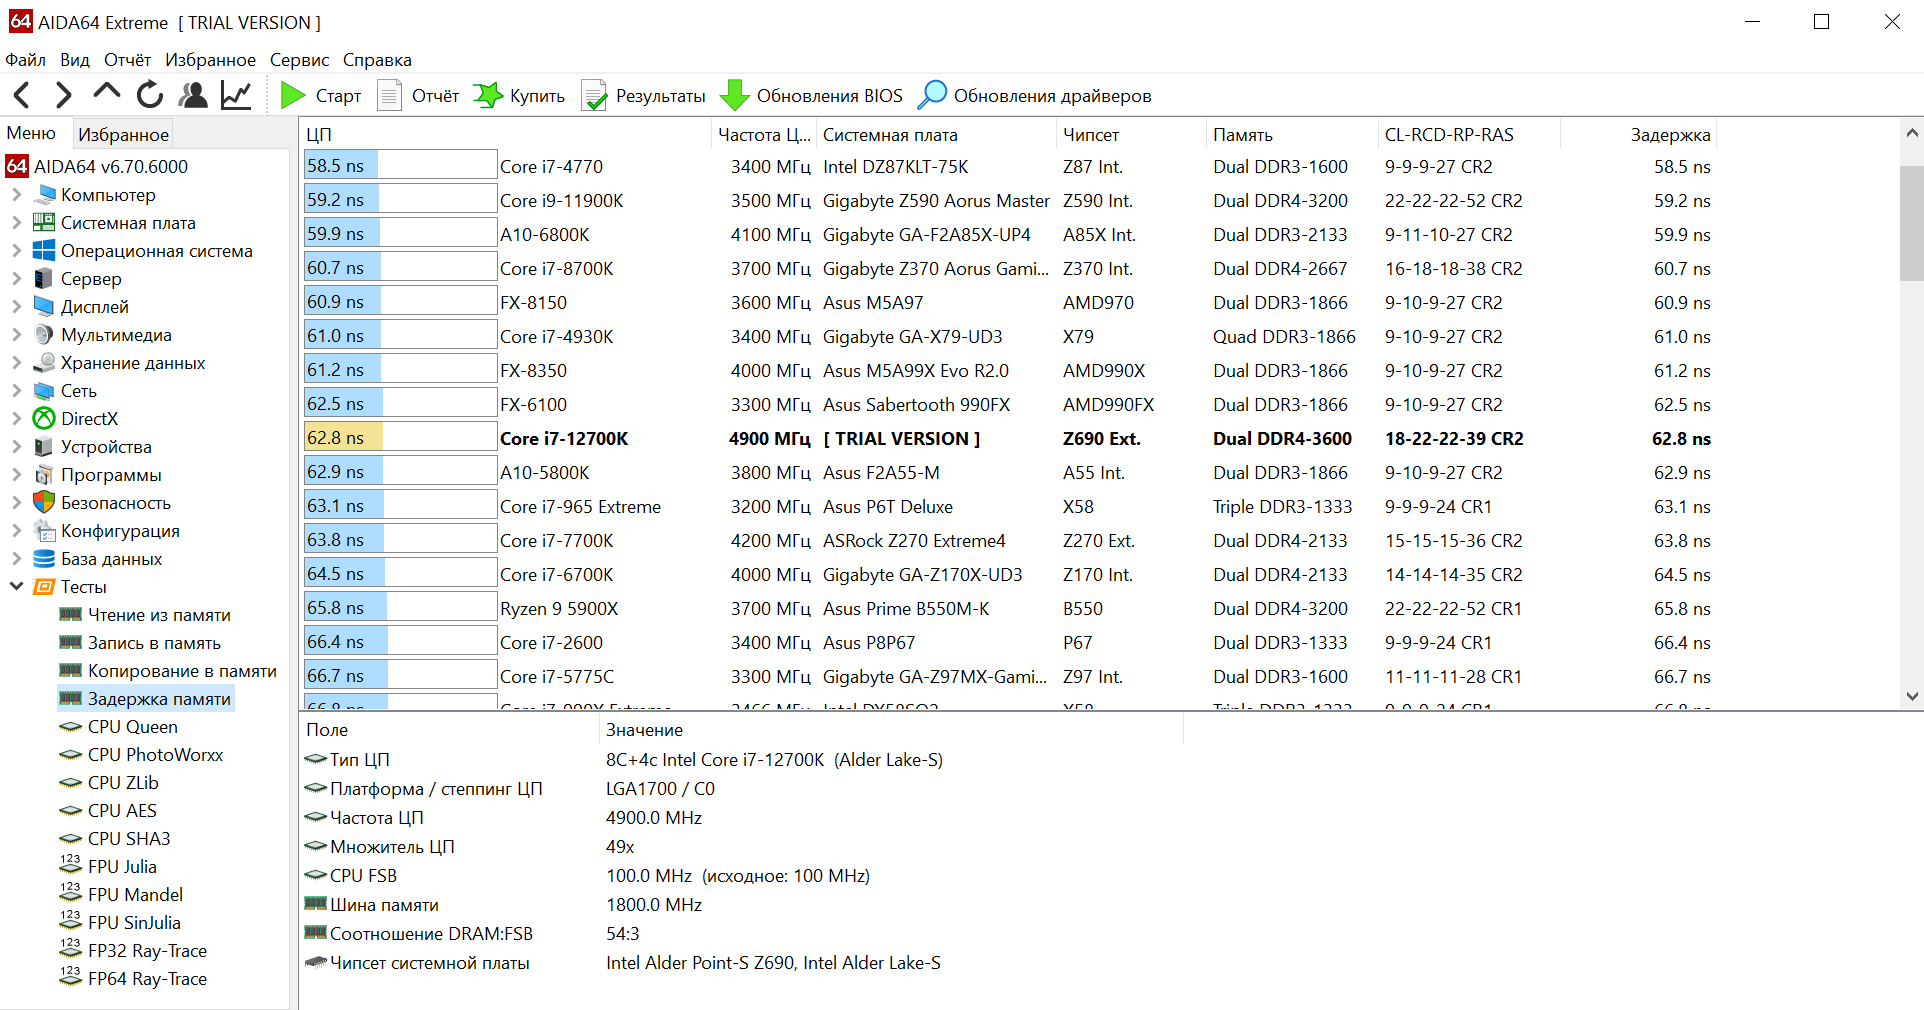
Task: Click the Forward navigation arrow
Action: [64, 95]
